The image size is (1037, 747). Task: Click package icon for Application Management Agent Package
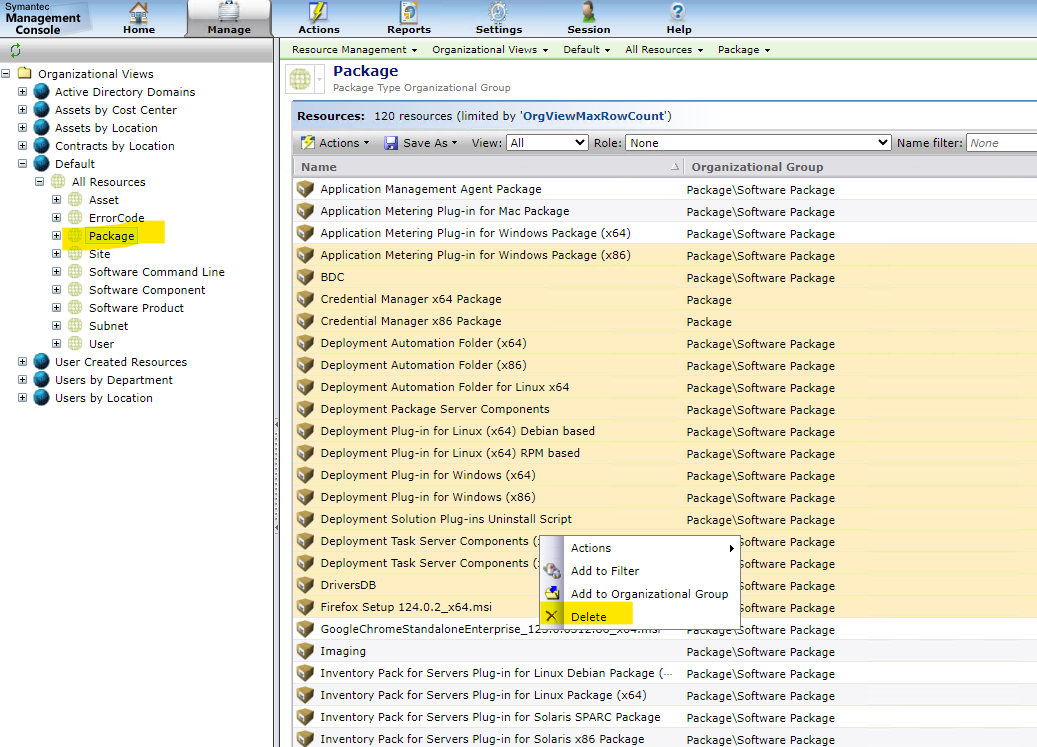click(x=305, y=189)
